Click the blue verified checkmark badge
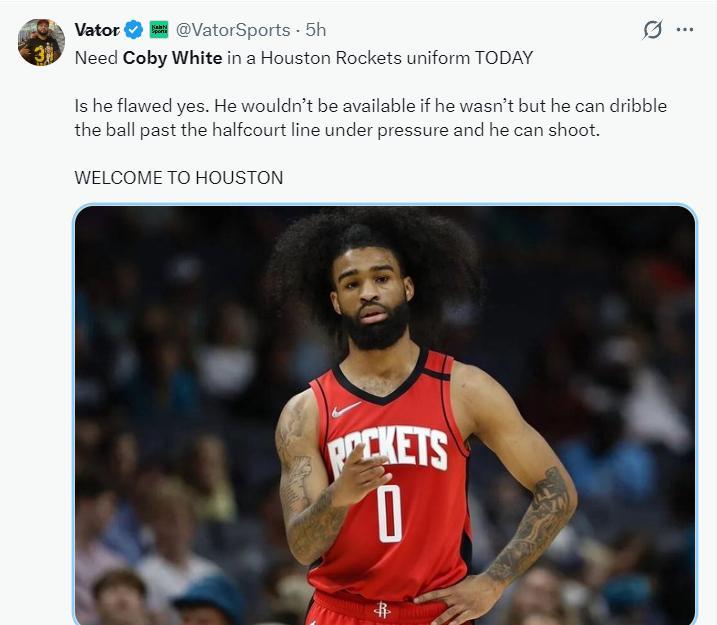Image resolution: width=717 pixels, height=625 pixels. (134, 30)
